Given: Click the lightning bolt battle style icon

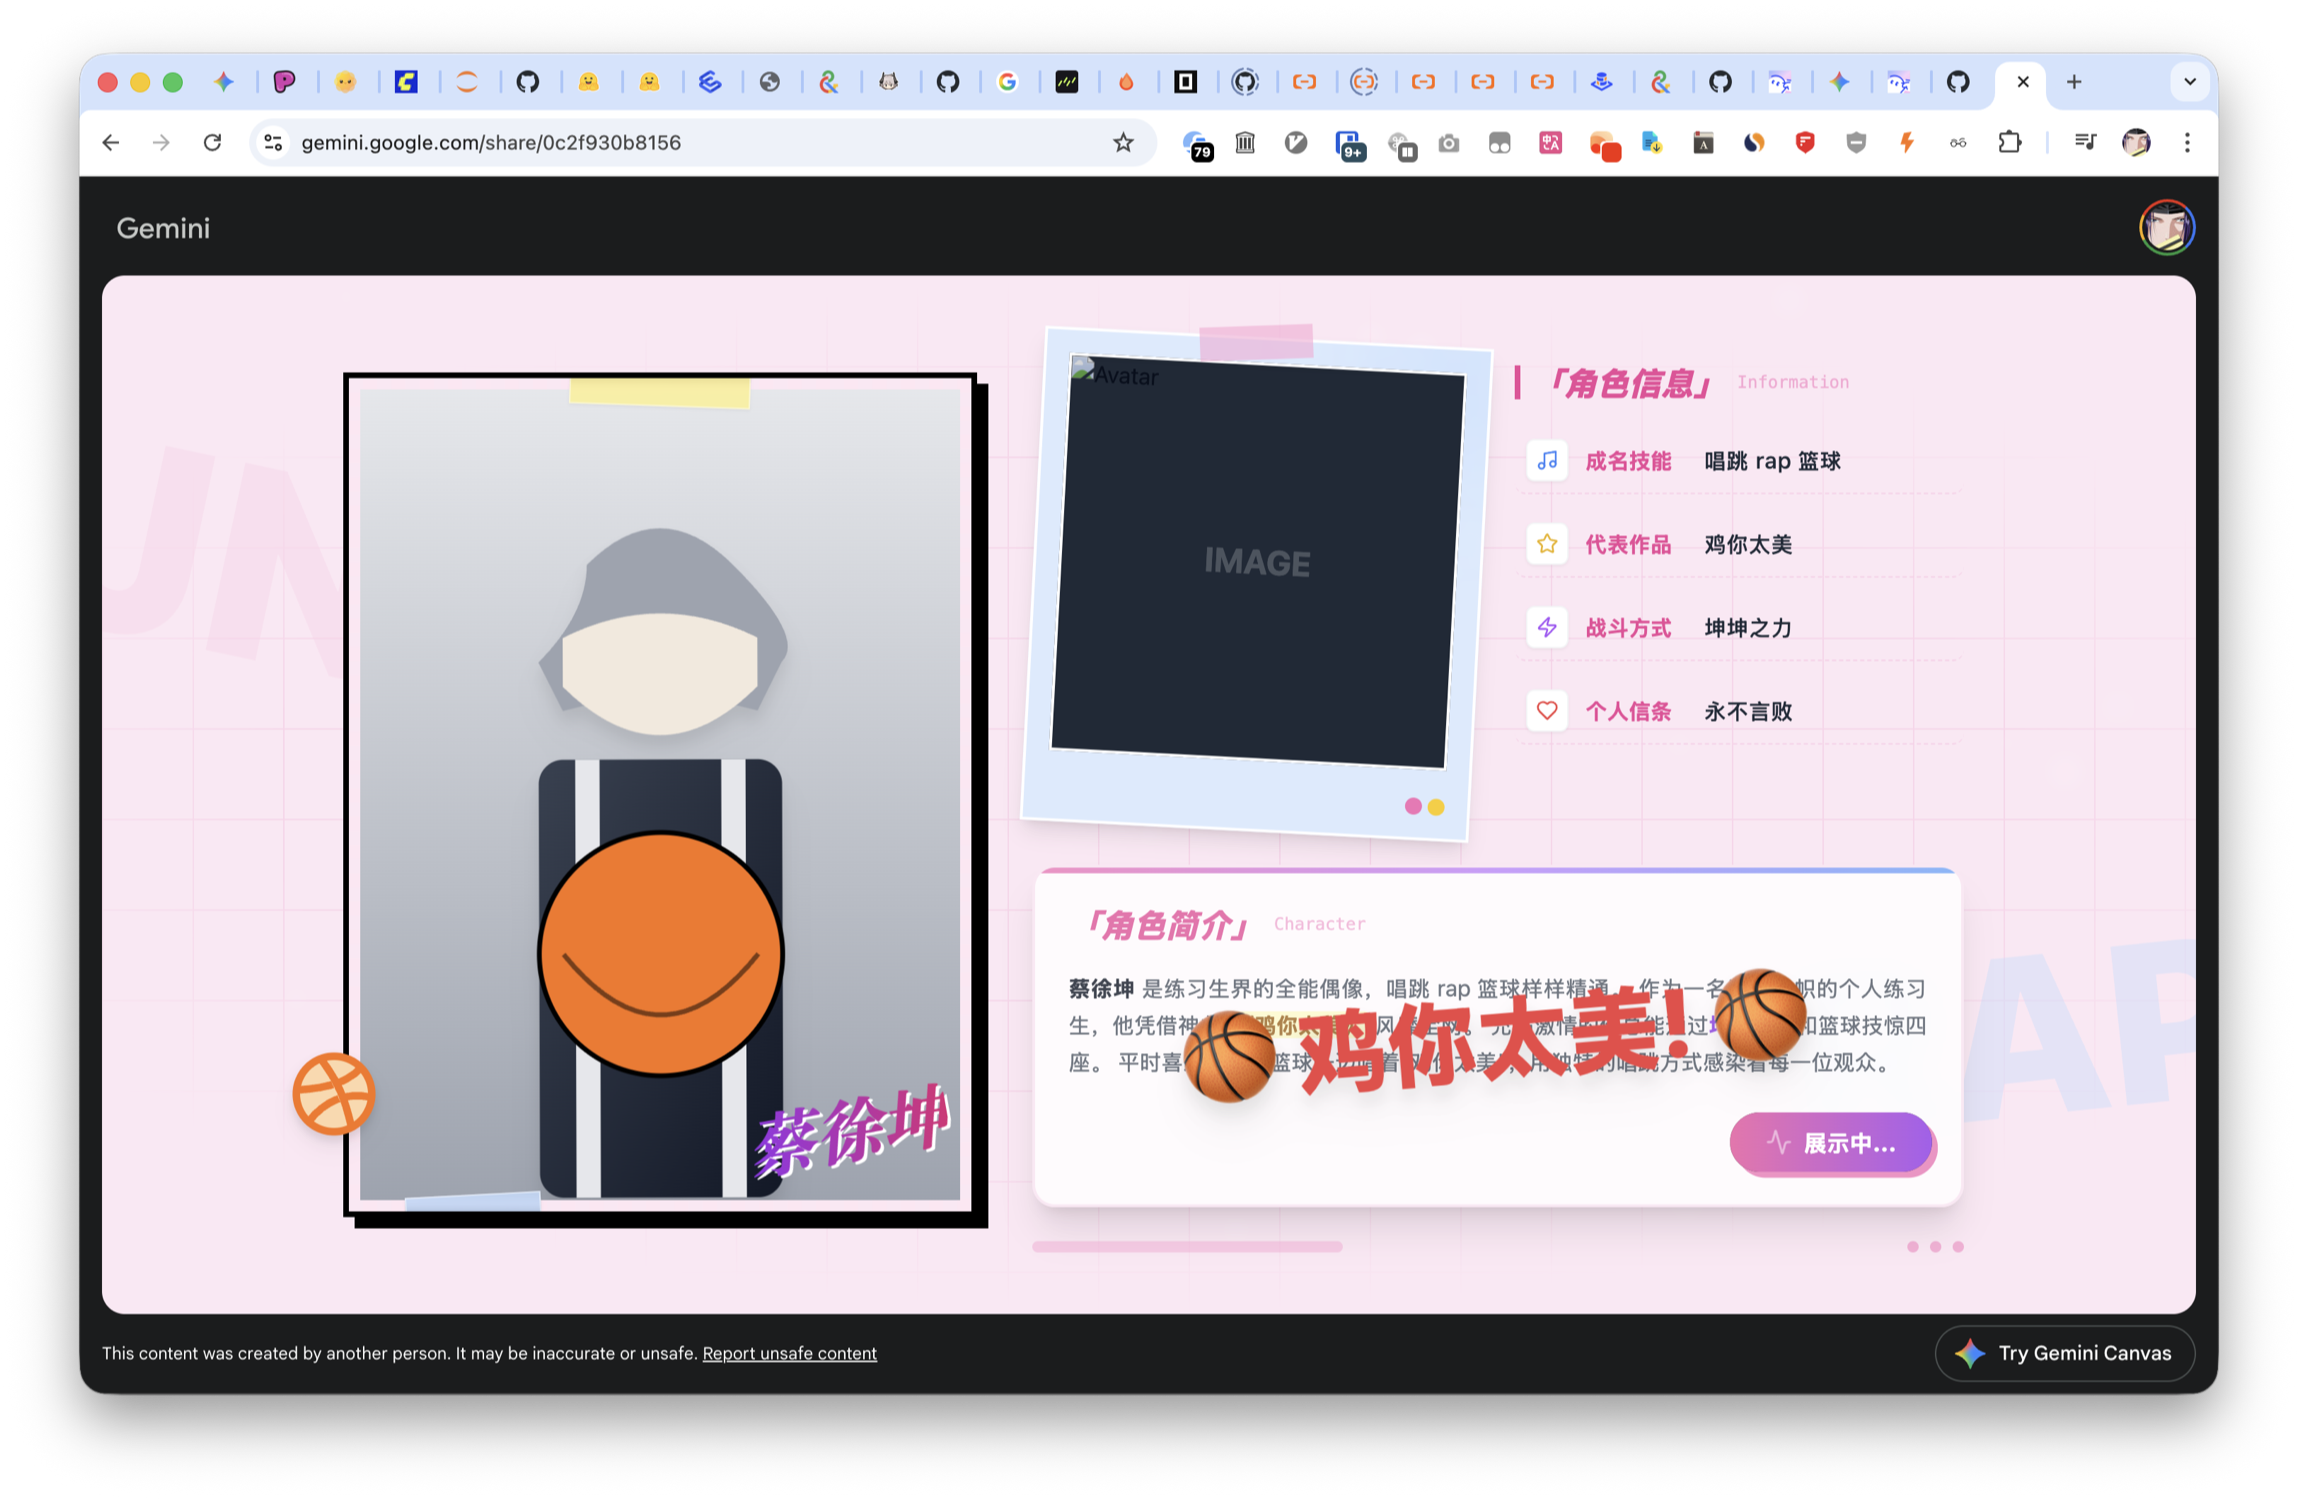Looking at the screenshot, I should click(1547, 628).
